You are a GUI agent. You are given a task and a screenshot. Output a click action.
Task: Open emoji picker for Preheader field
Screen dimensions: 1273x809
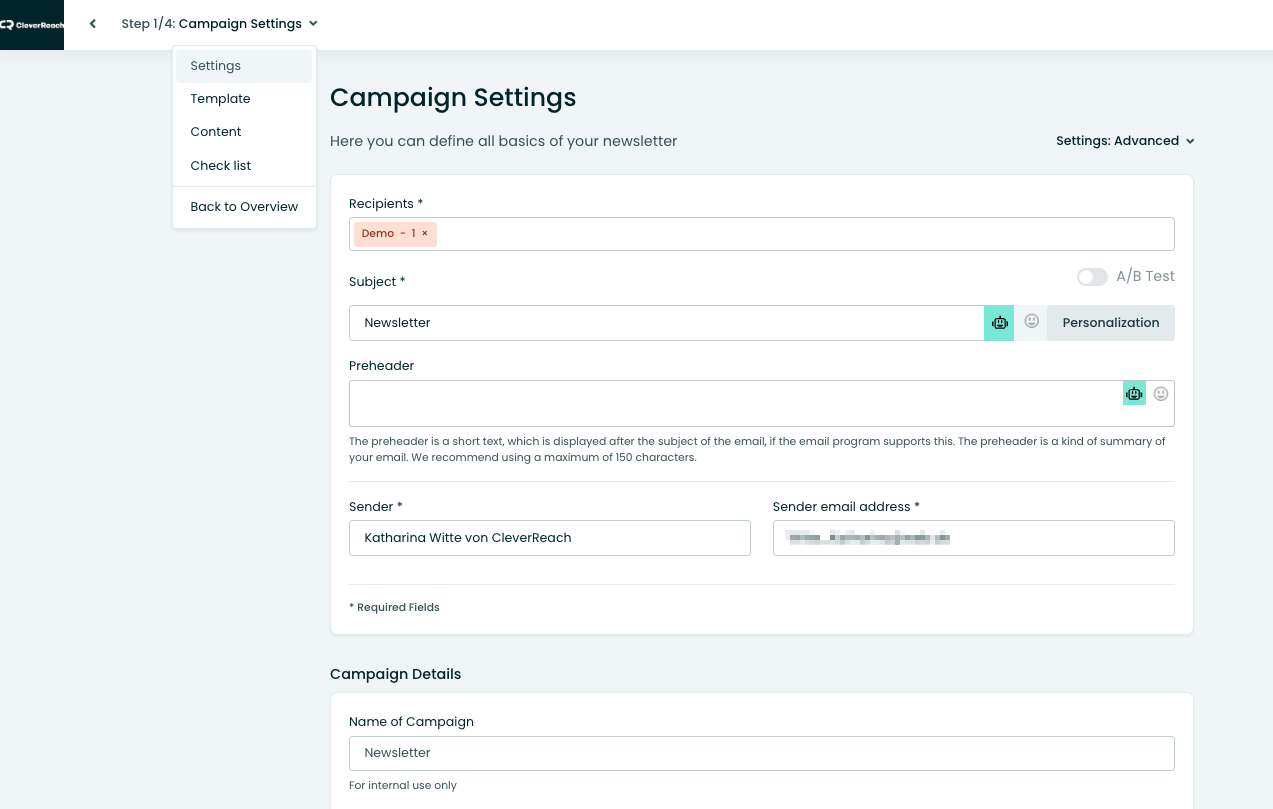pos(1161,394)
